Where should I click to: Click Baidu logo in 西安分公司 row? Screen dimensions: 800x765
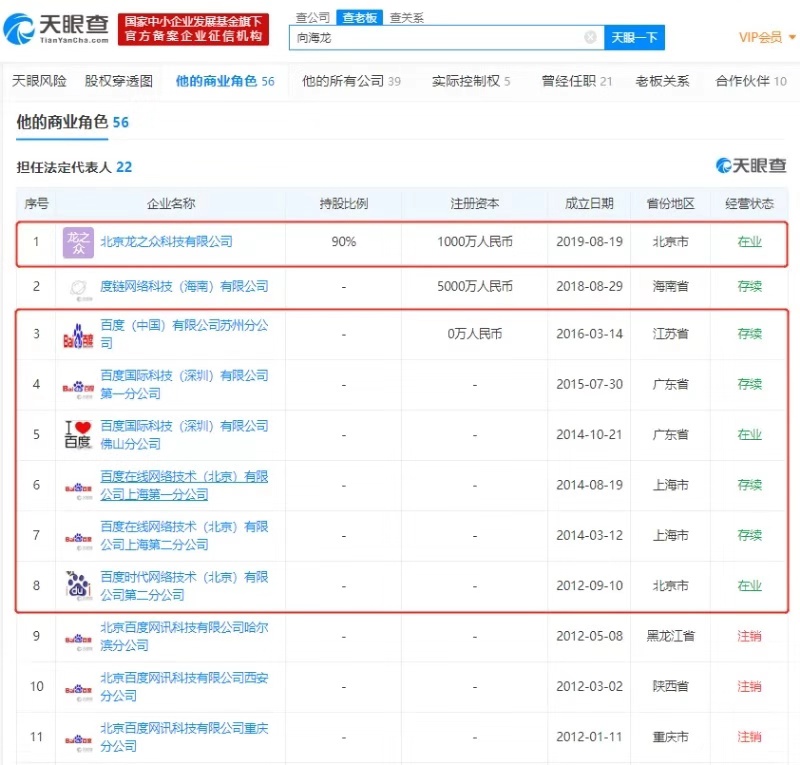point(78,691)
